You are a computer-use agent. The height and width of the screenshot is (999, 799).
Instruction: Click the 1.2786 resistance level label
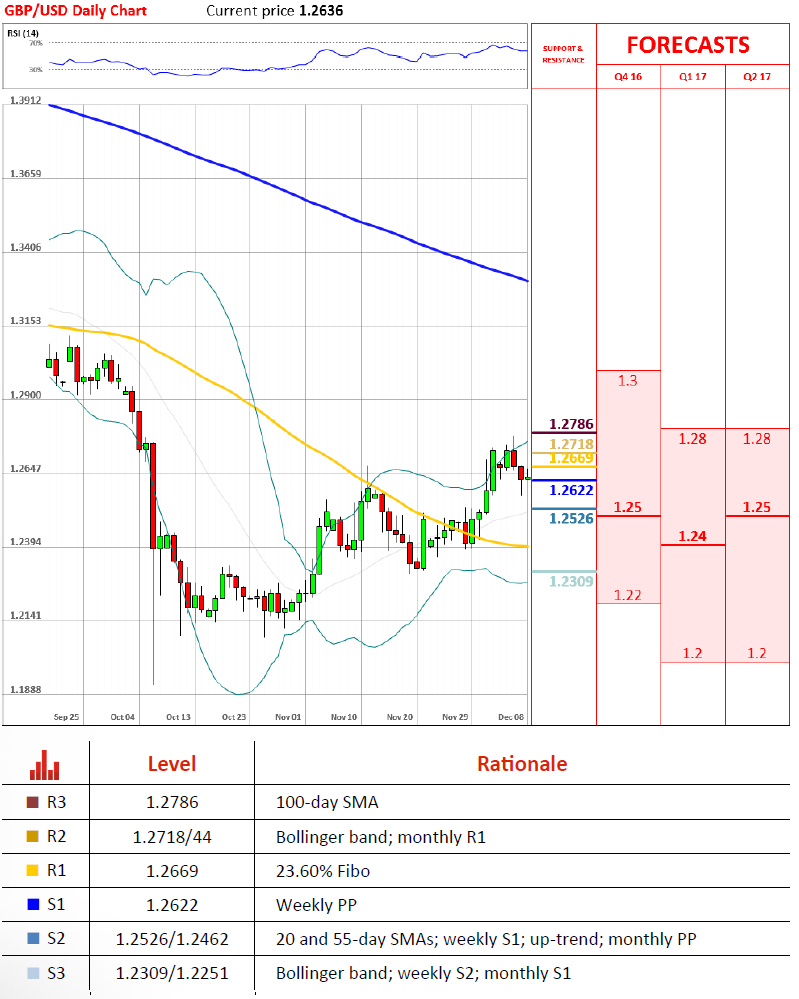571,424
